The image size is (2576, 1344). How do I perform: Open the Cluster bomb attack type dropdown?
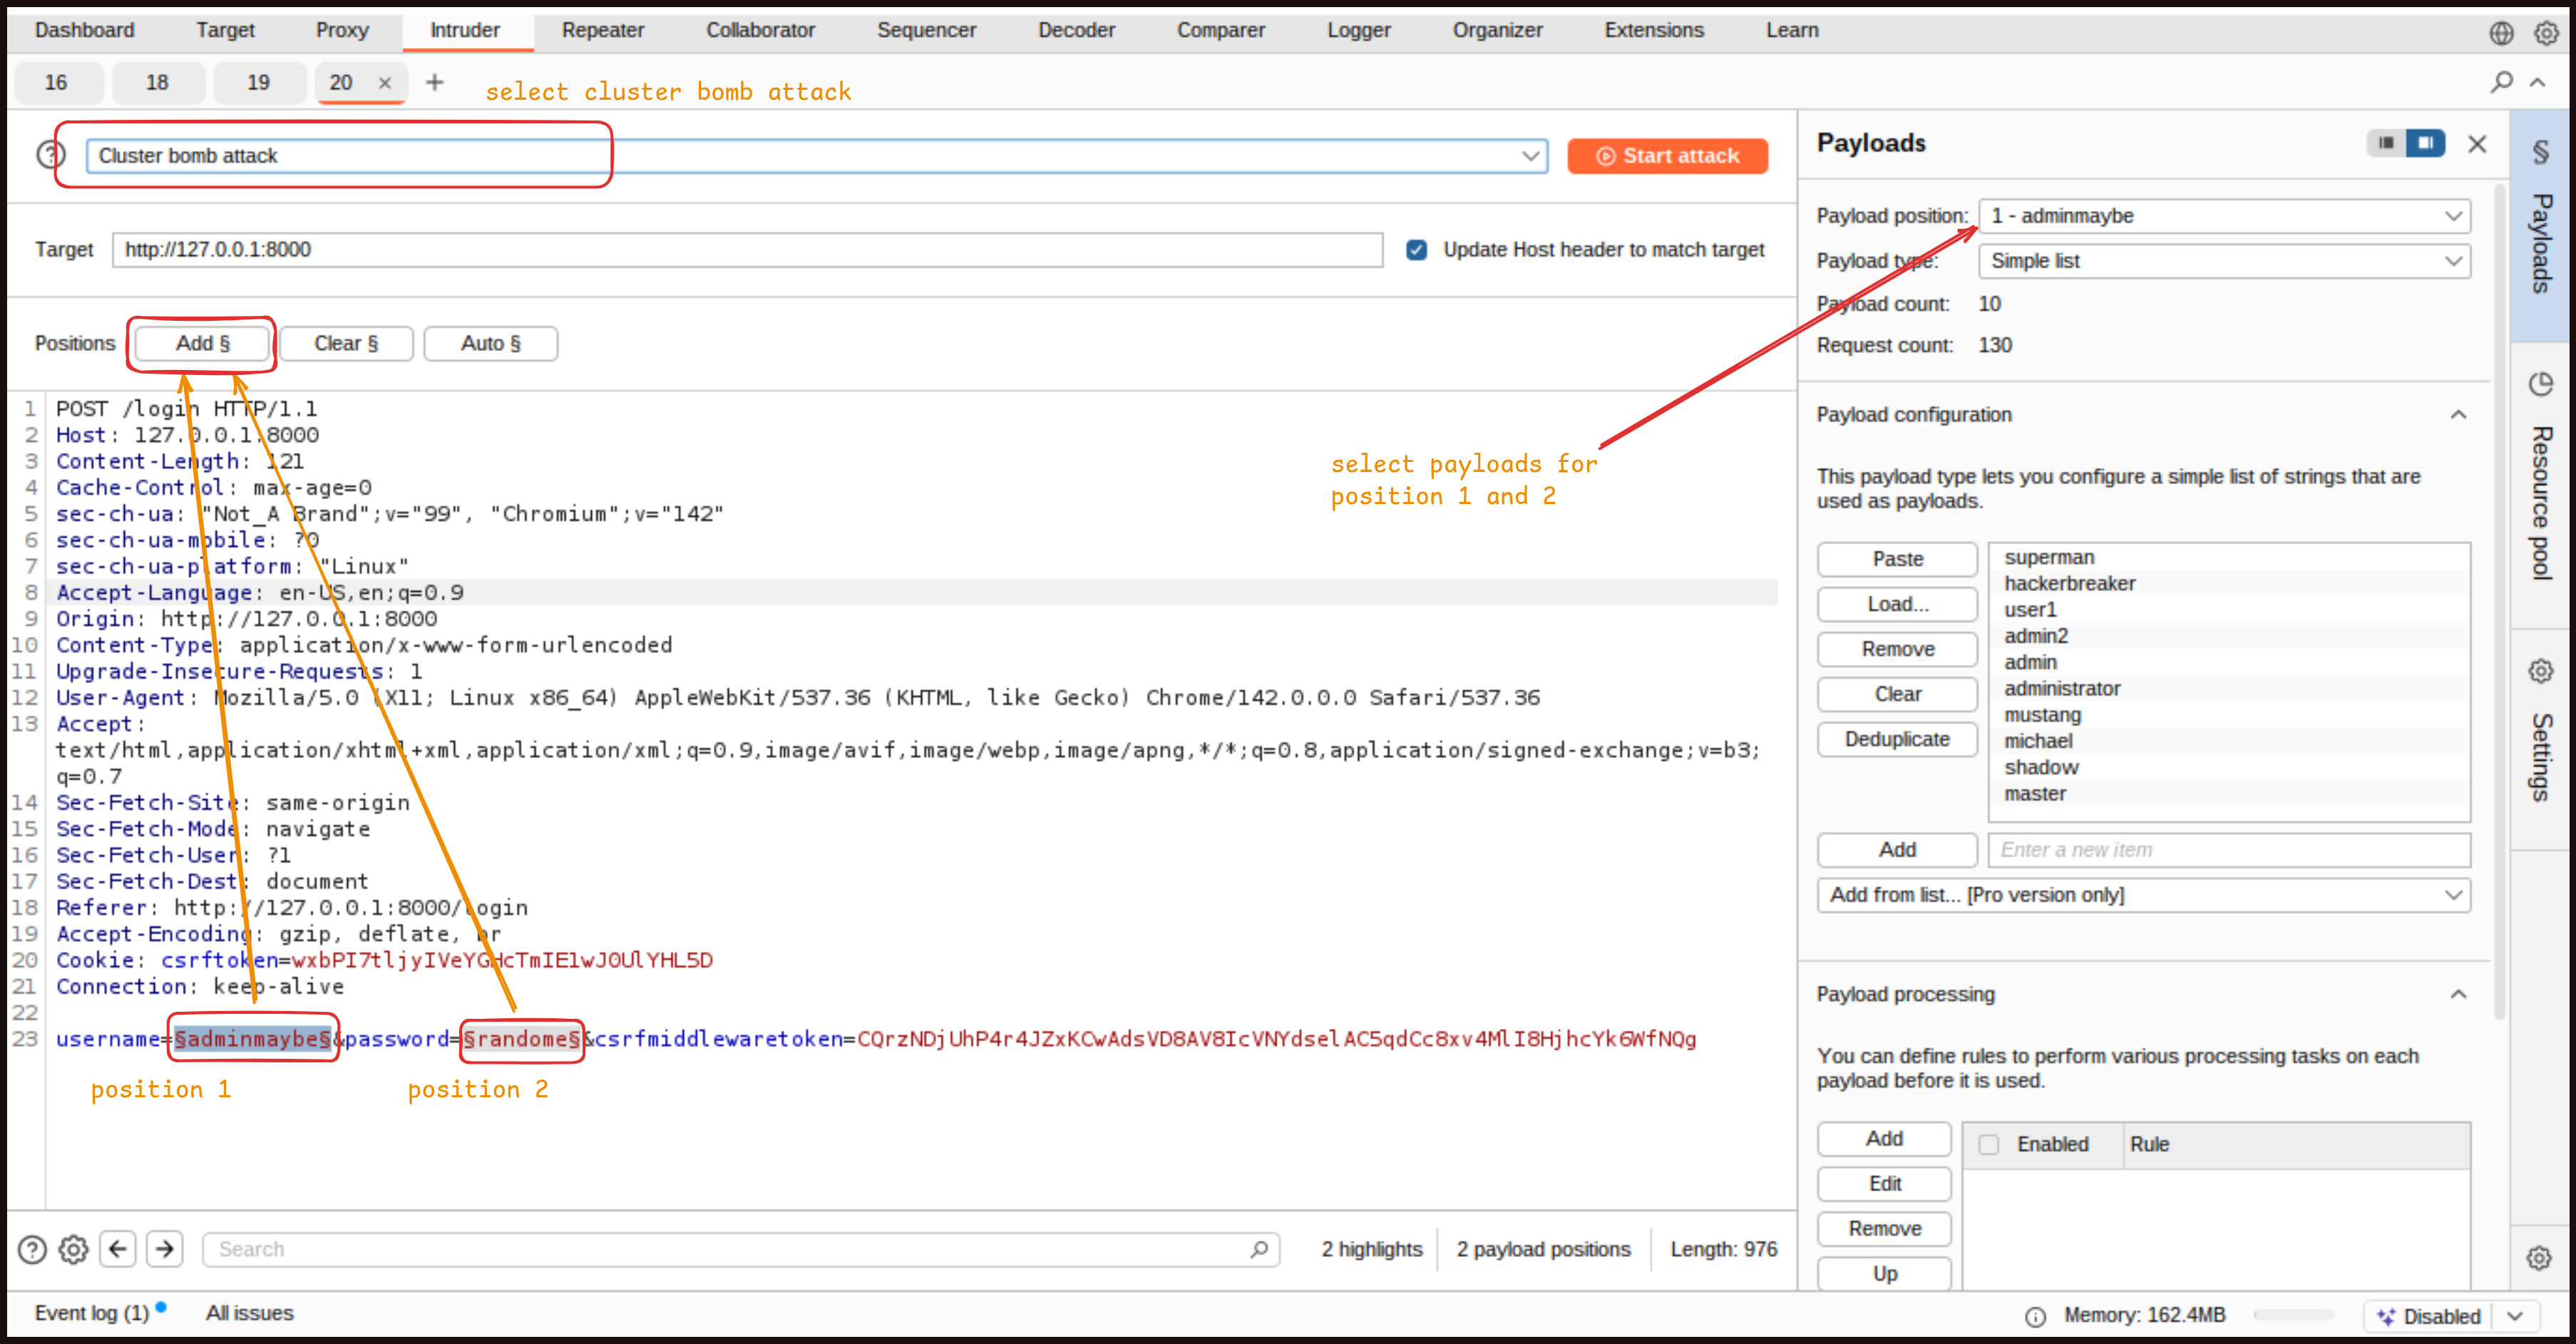pos(1529,156)
